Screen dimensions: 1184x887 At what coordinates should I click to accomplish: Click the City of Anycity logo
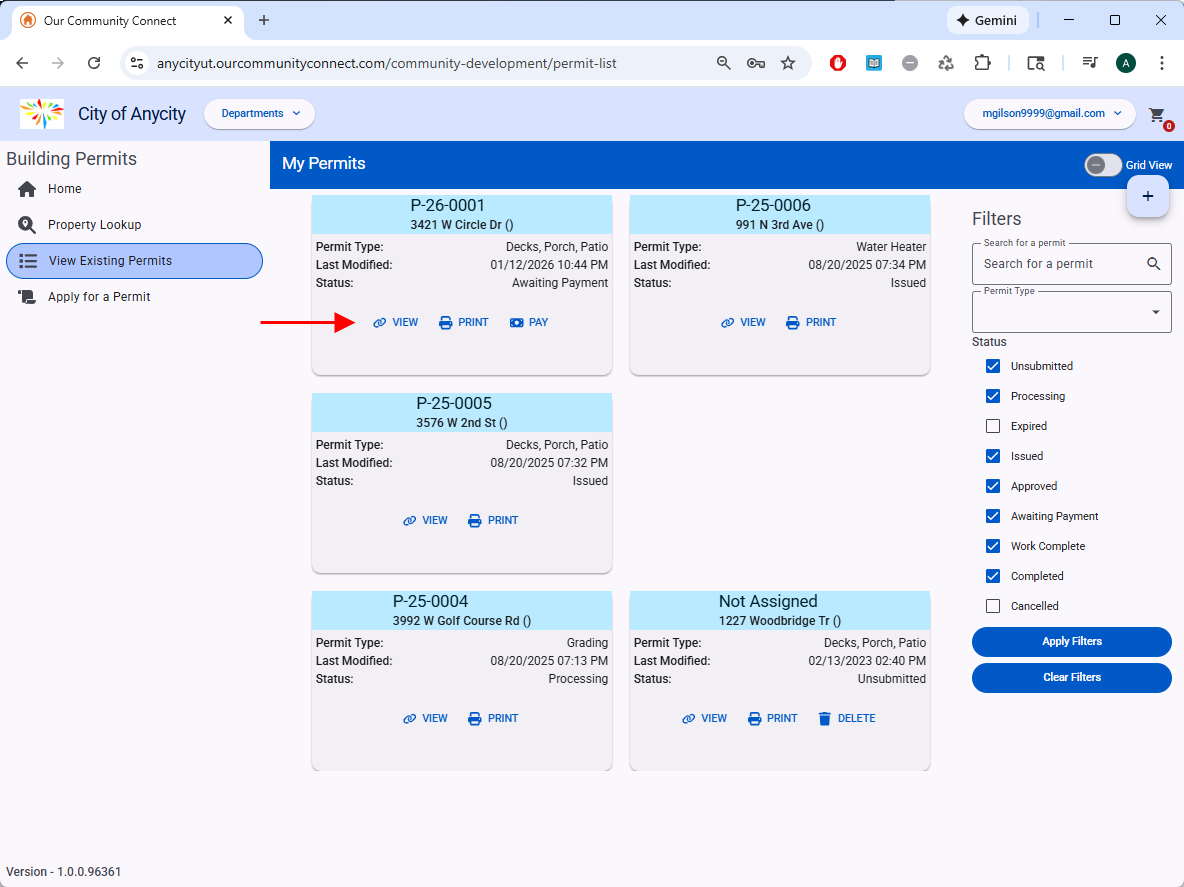(42, 114)
